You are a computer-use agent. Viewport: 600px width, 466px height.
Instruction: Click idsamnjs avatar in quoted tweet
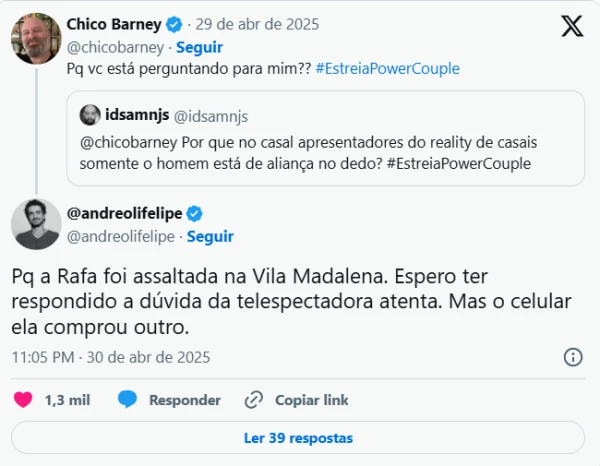[89, 114]
